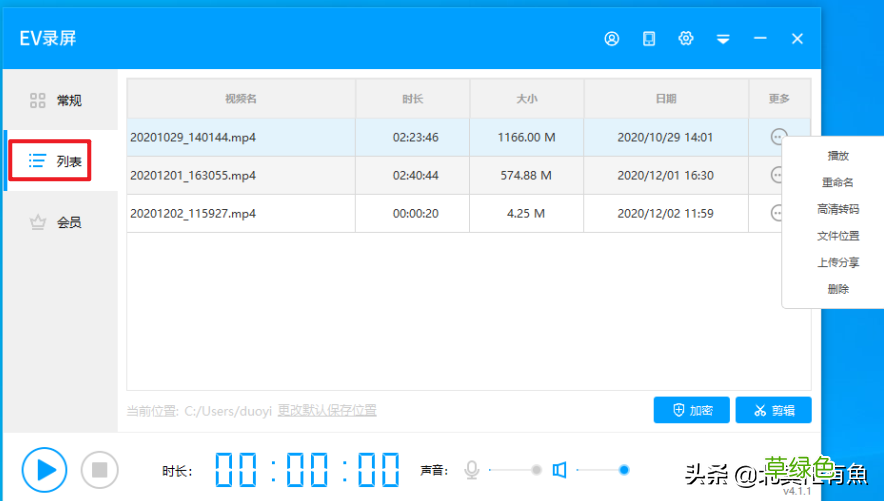Click the 加密 button
The width and height of the screenshot is (884, 501).
pyautogui.click(x=692, y=410)
